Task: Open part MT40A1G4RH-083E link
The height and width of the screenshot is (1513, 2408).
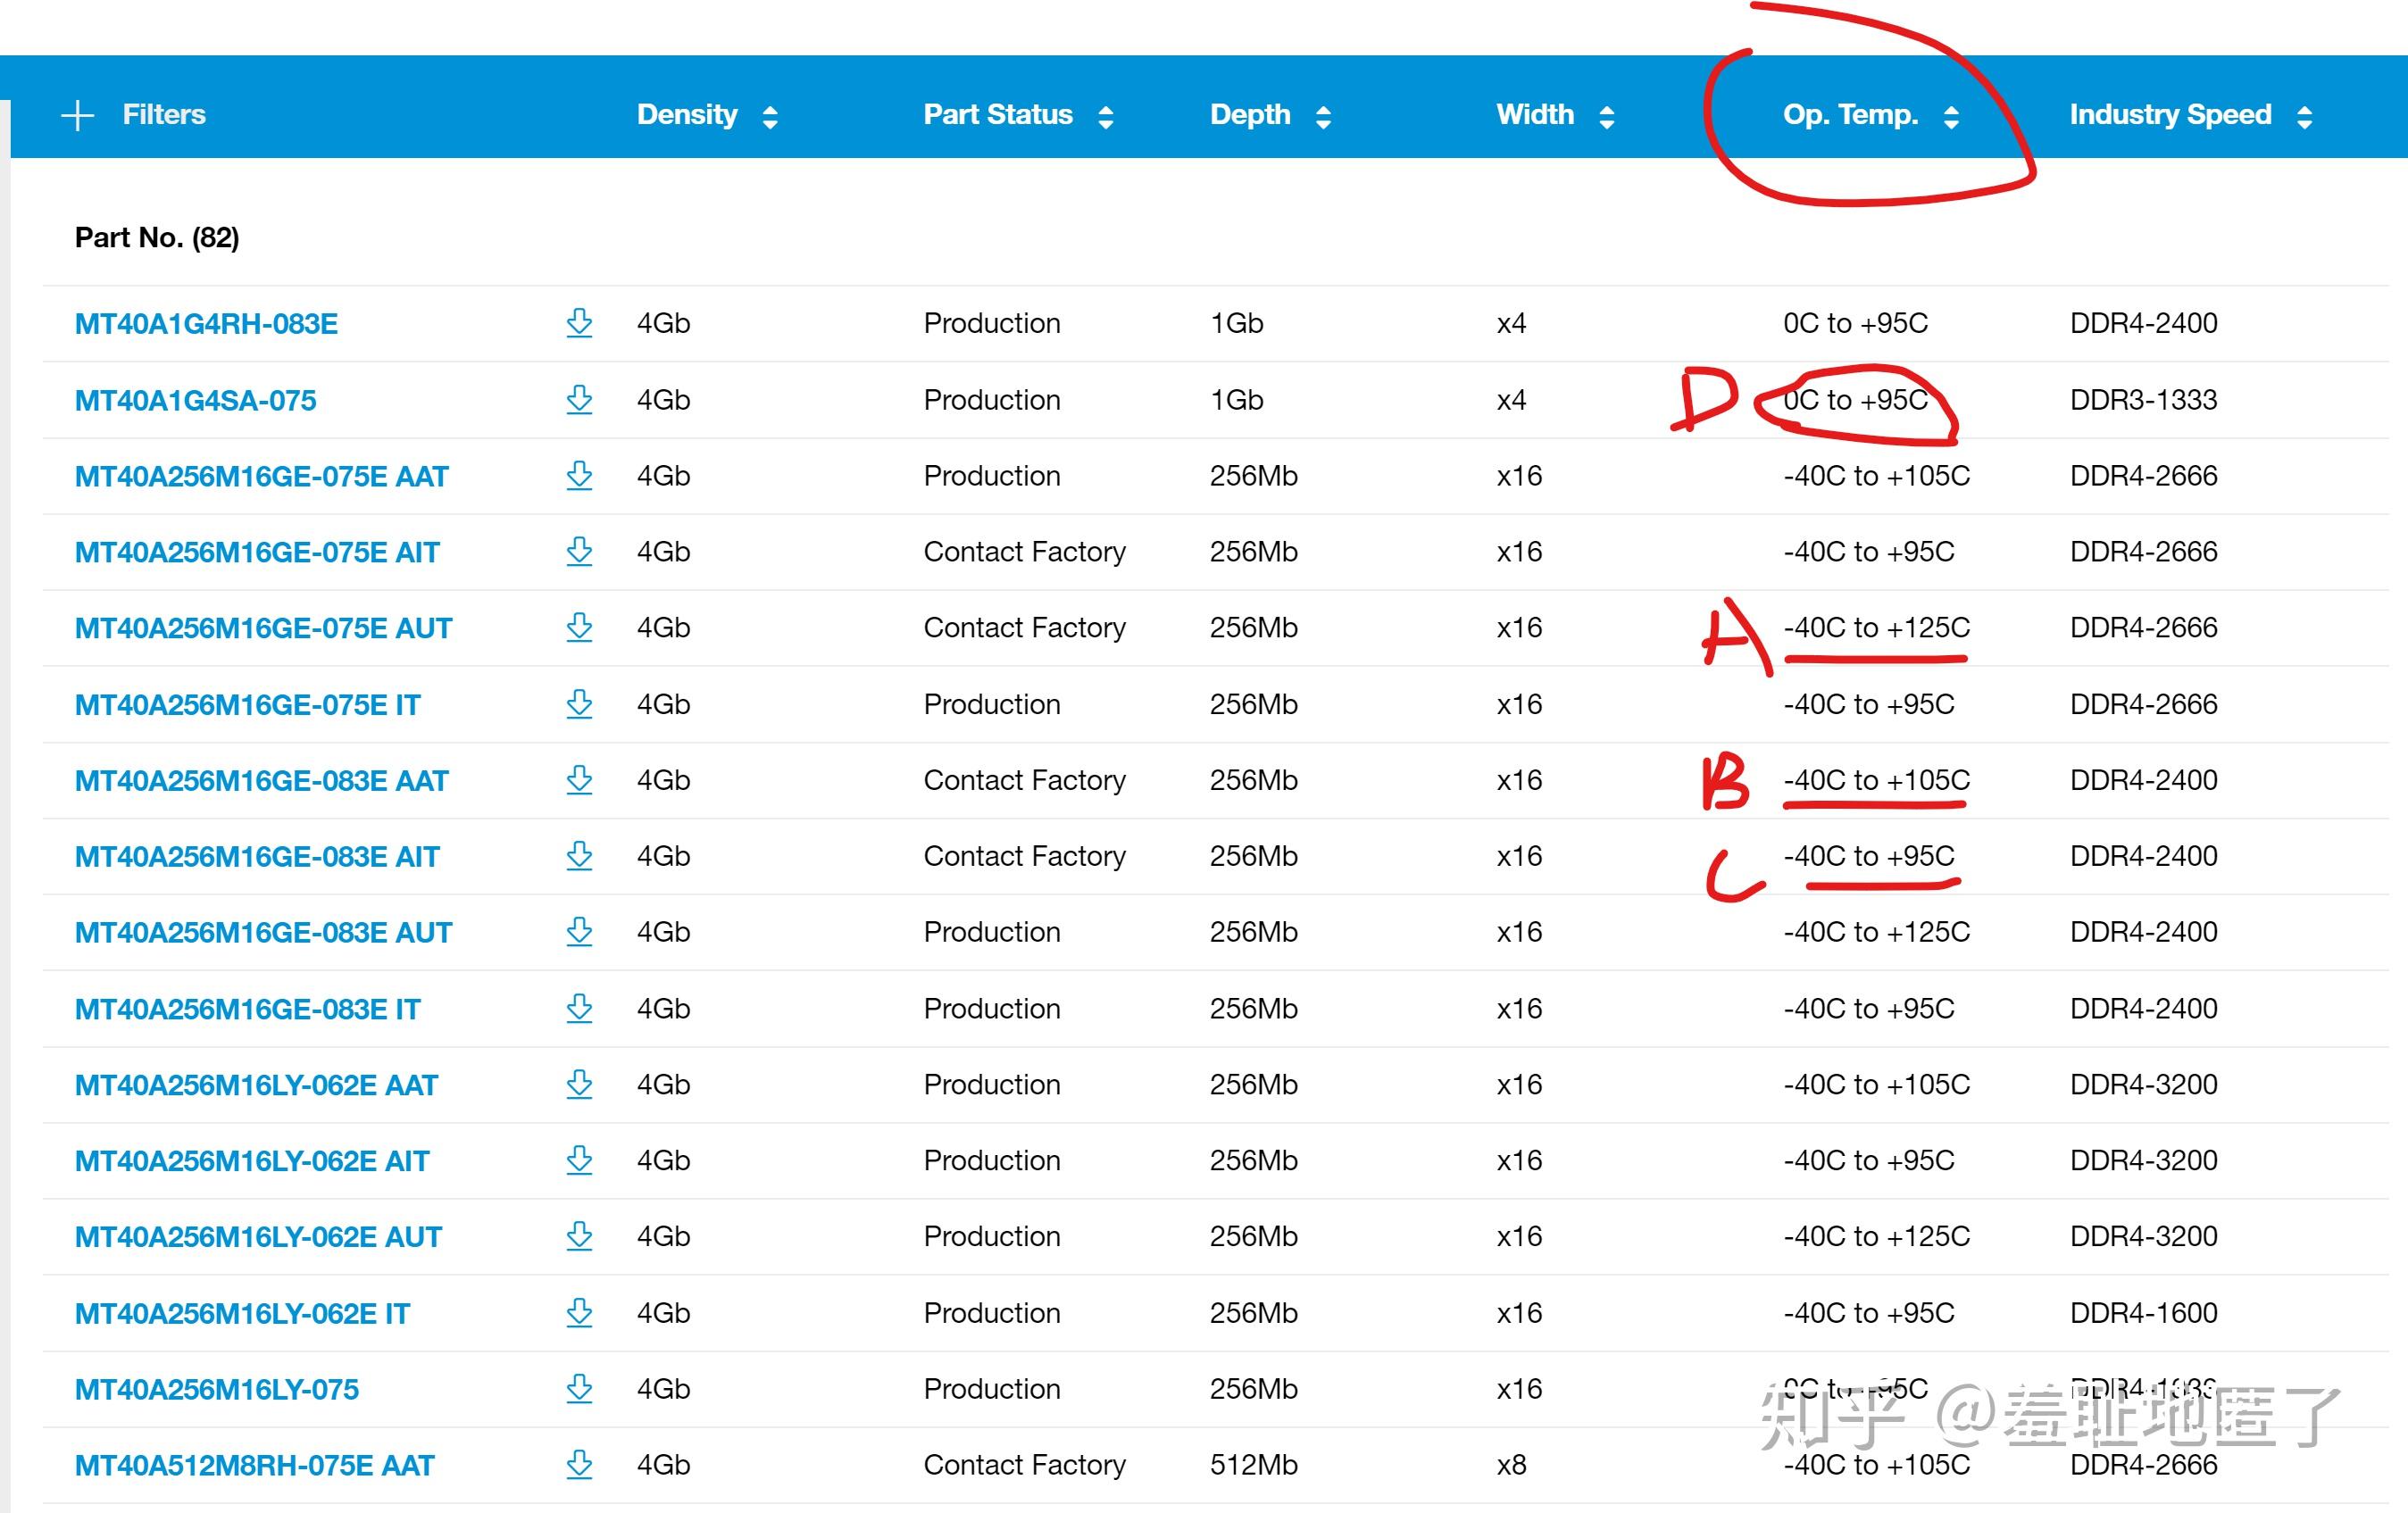Action: pyautogui.click(x=206, y=324)
